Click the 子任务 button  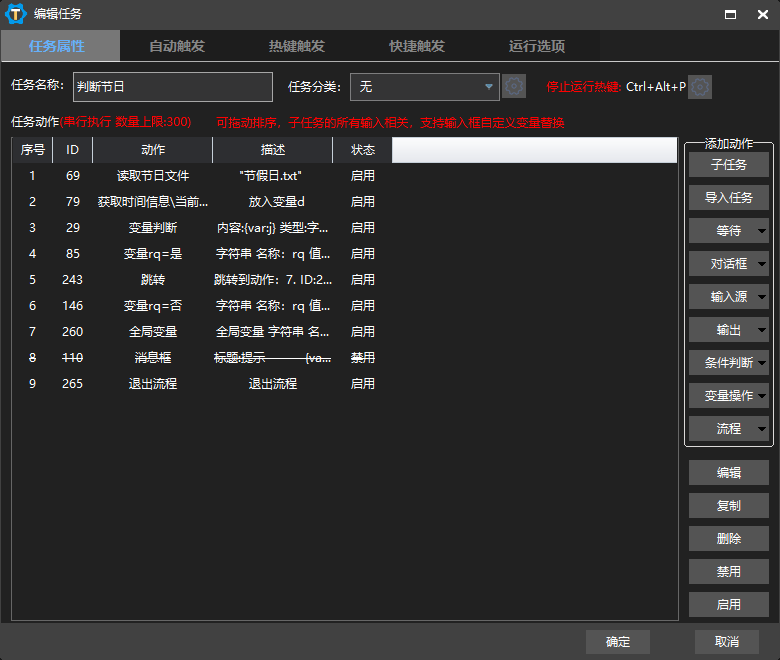[728, 165]
